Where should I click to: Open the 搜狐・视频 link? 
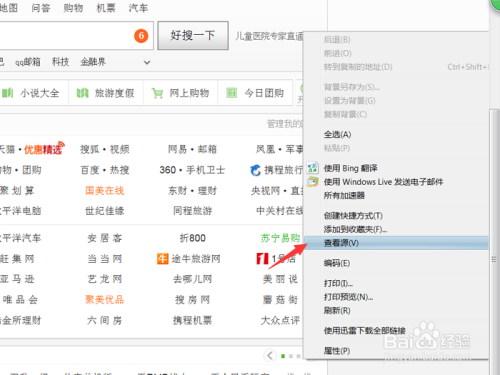(x=105, y=149)
